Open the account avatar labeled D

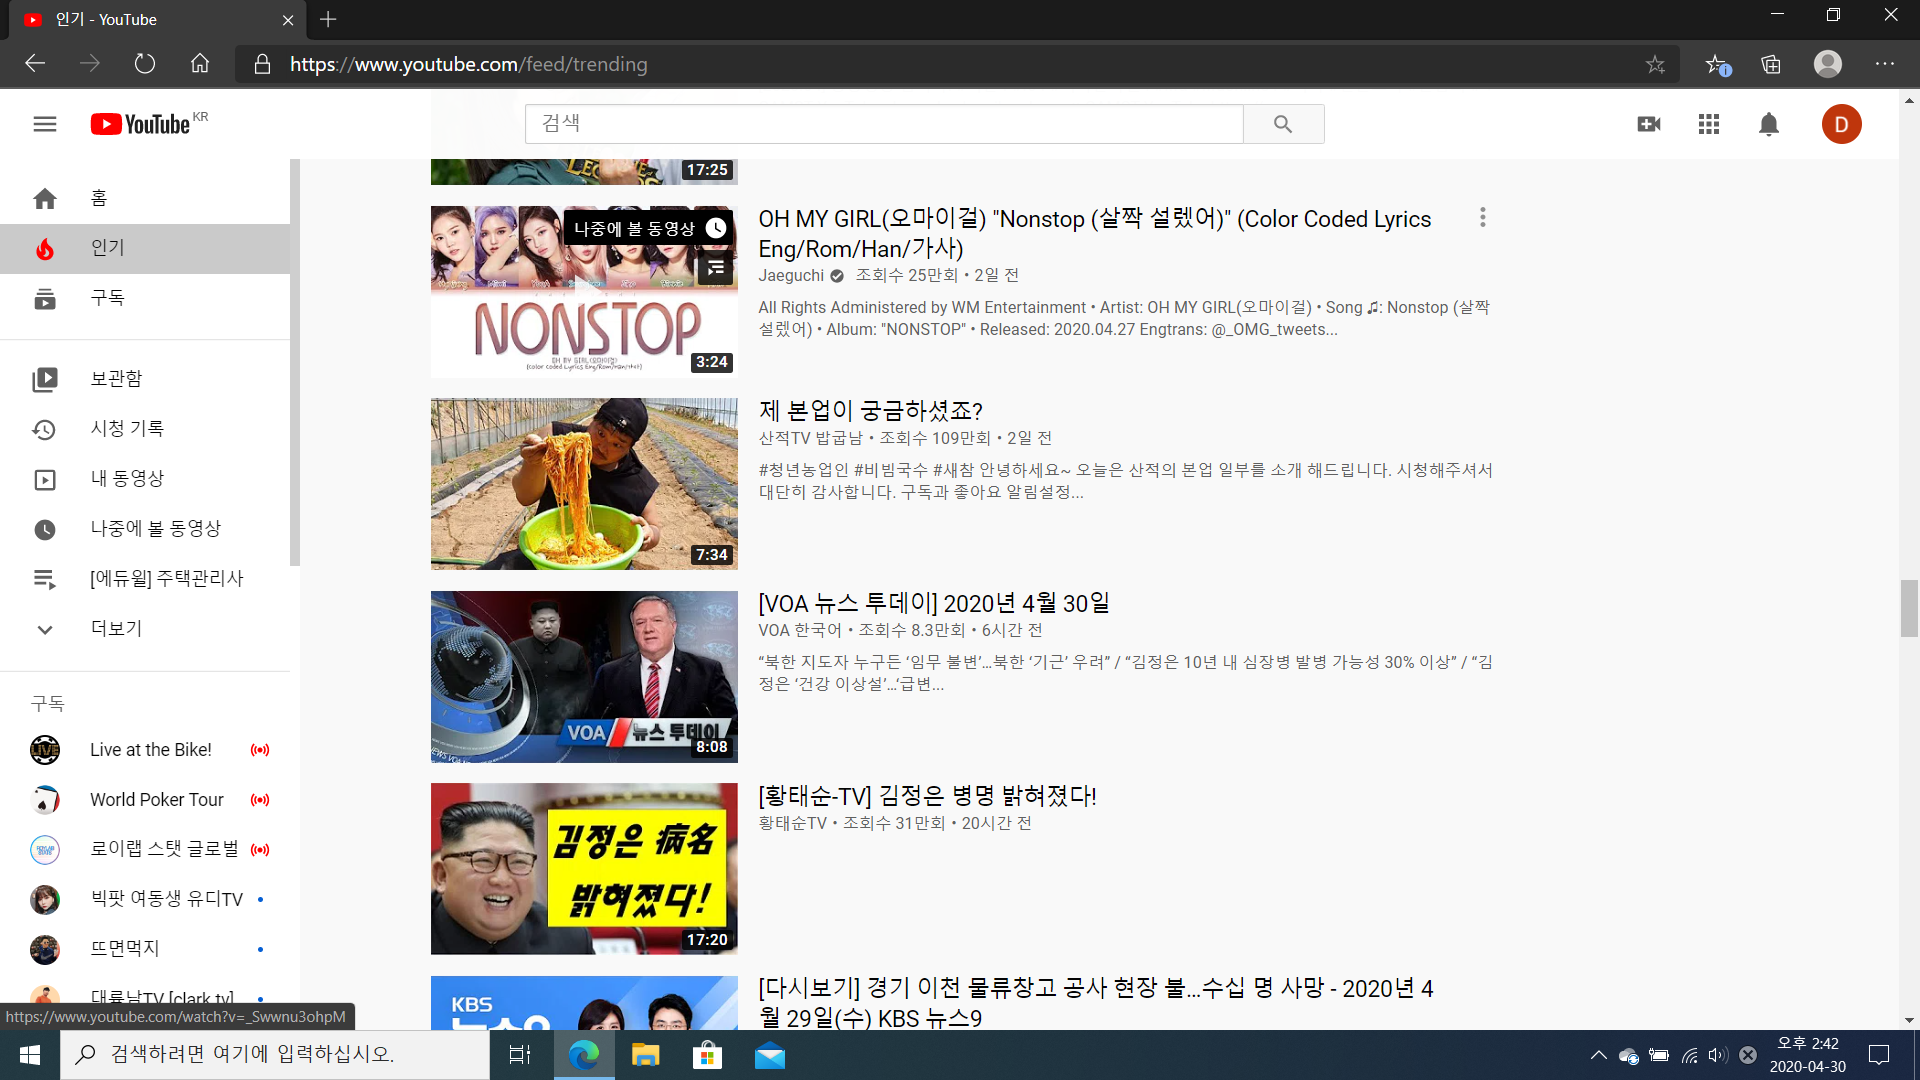click(1841, 124)
